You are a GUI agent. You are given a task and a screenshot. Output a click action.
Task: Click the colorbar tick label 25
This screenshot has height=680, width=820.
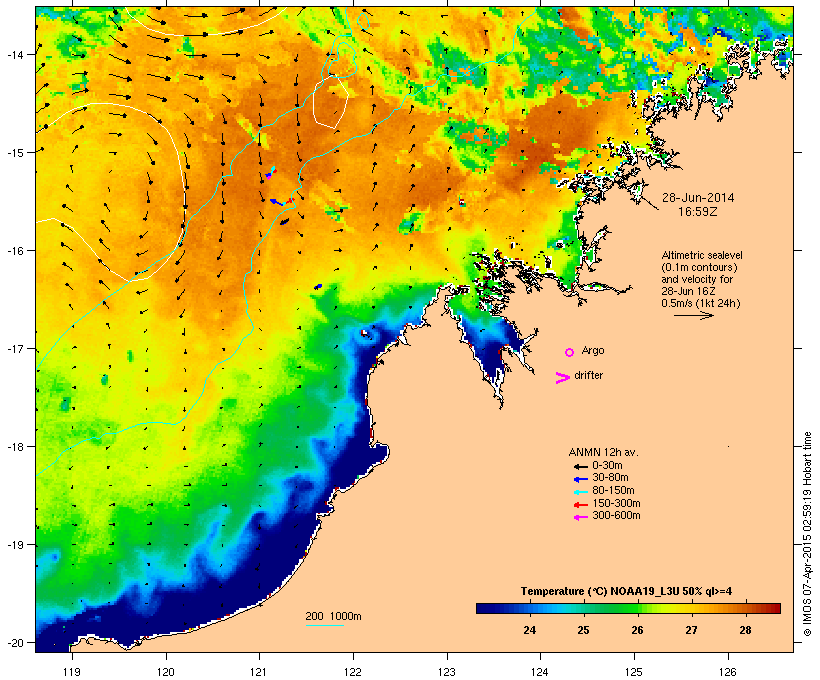tap(583, 630)
